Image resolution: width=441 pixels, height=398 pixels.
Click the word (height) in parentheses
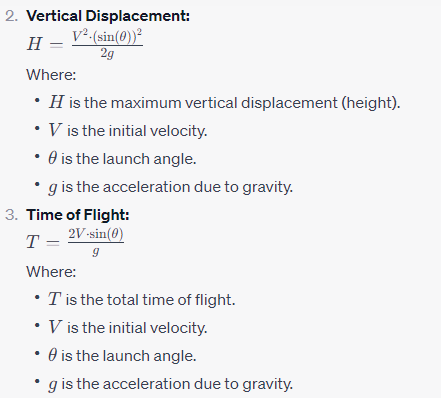pyautogui.click(x=370, y=103)
